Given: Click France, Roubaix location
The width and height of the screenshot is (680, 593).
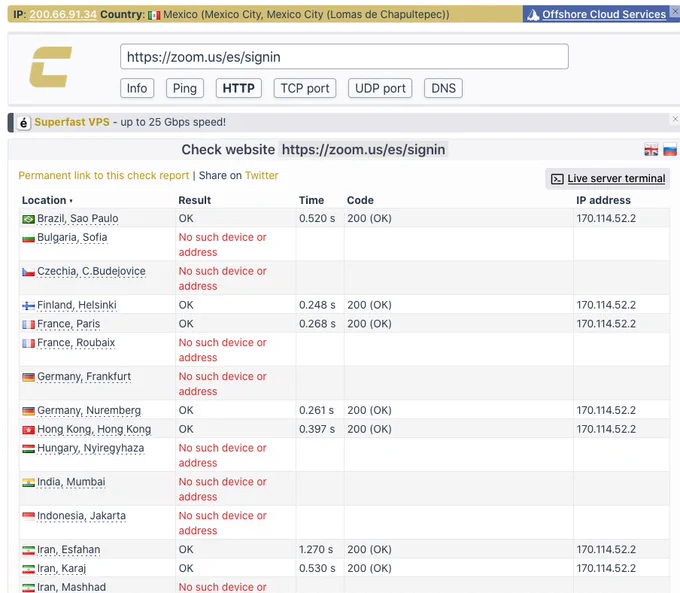Looking at the screenshot, I should pos(76,343).
